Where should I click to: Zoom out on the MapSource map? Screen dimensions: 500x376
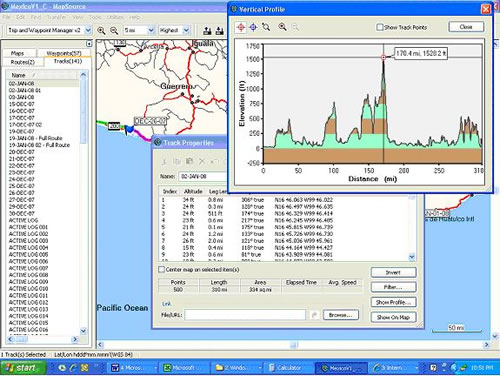[x=114, y=31]
